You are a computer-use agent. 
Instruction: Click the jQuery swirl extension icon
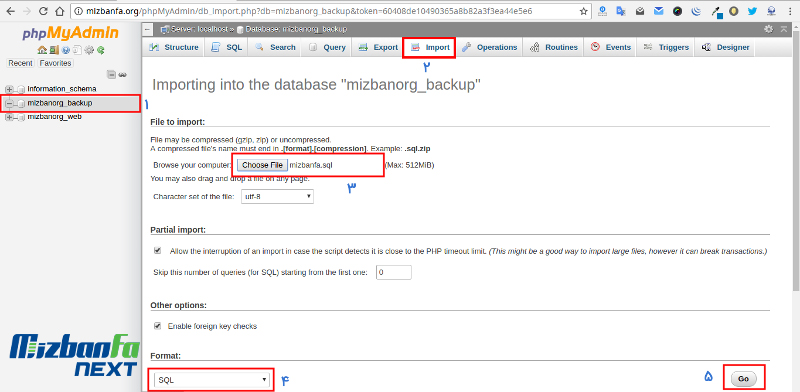[696, 11]
